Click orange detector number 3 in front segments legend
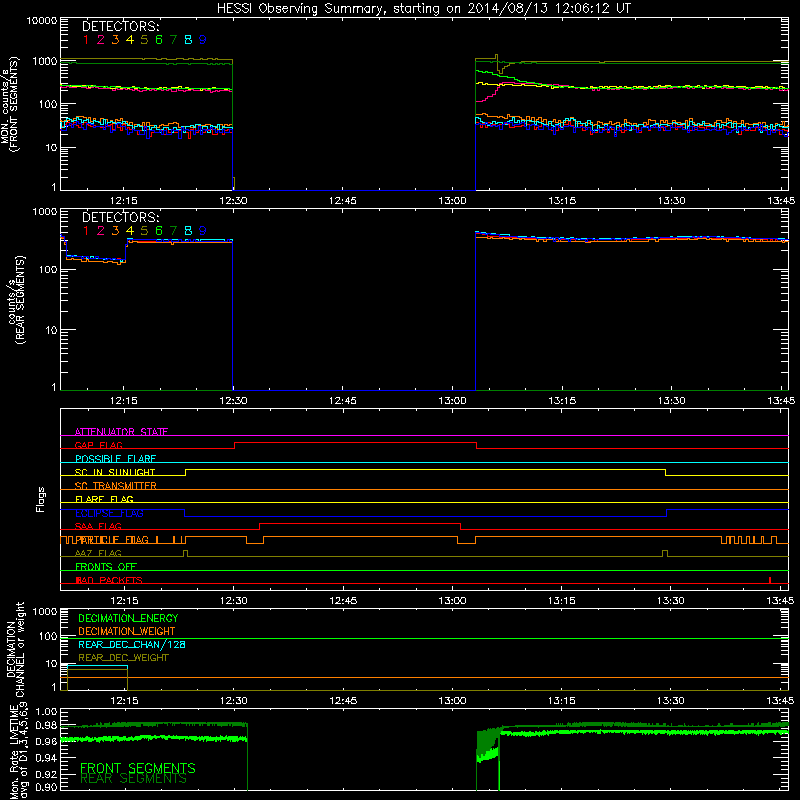Viewport: 800px width, 800px height. click(115, 40)
